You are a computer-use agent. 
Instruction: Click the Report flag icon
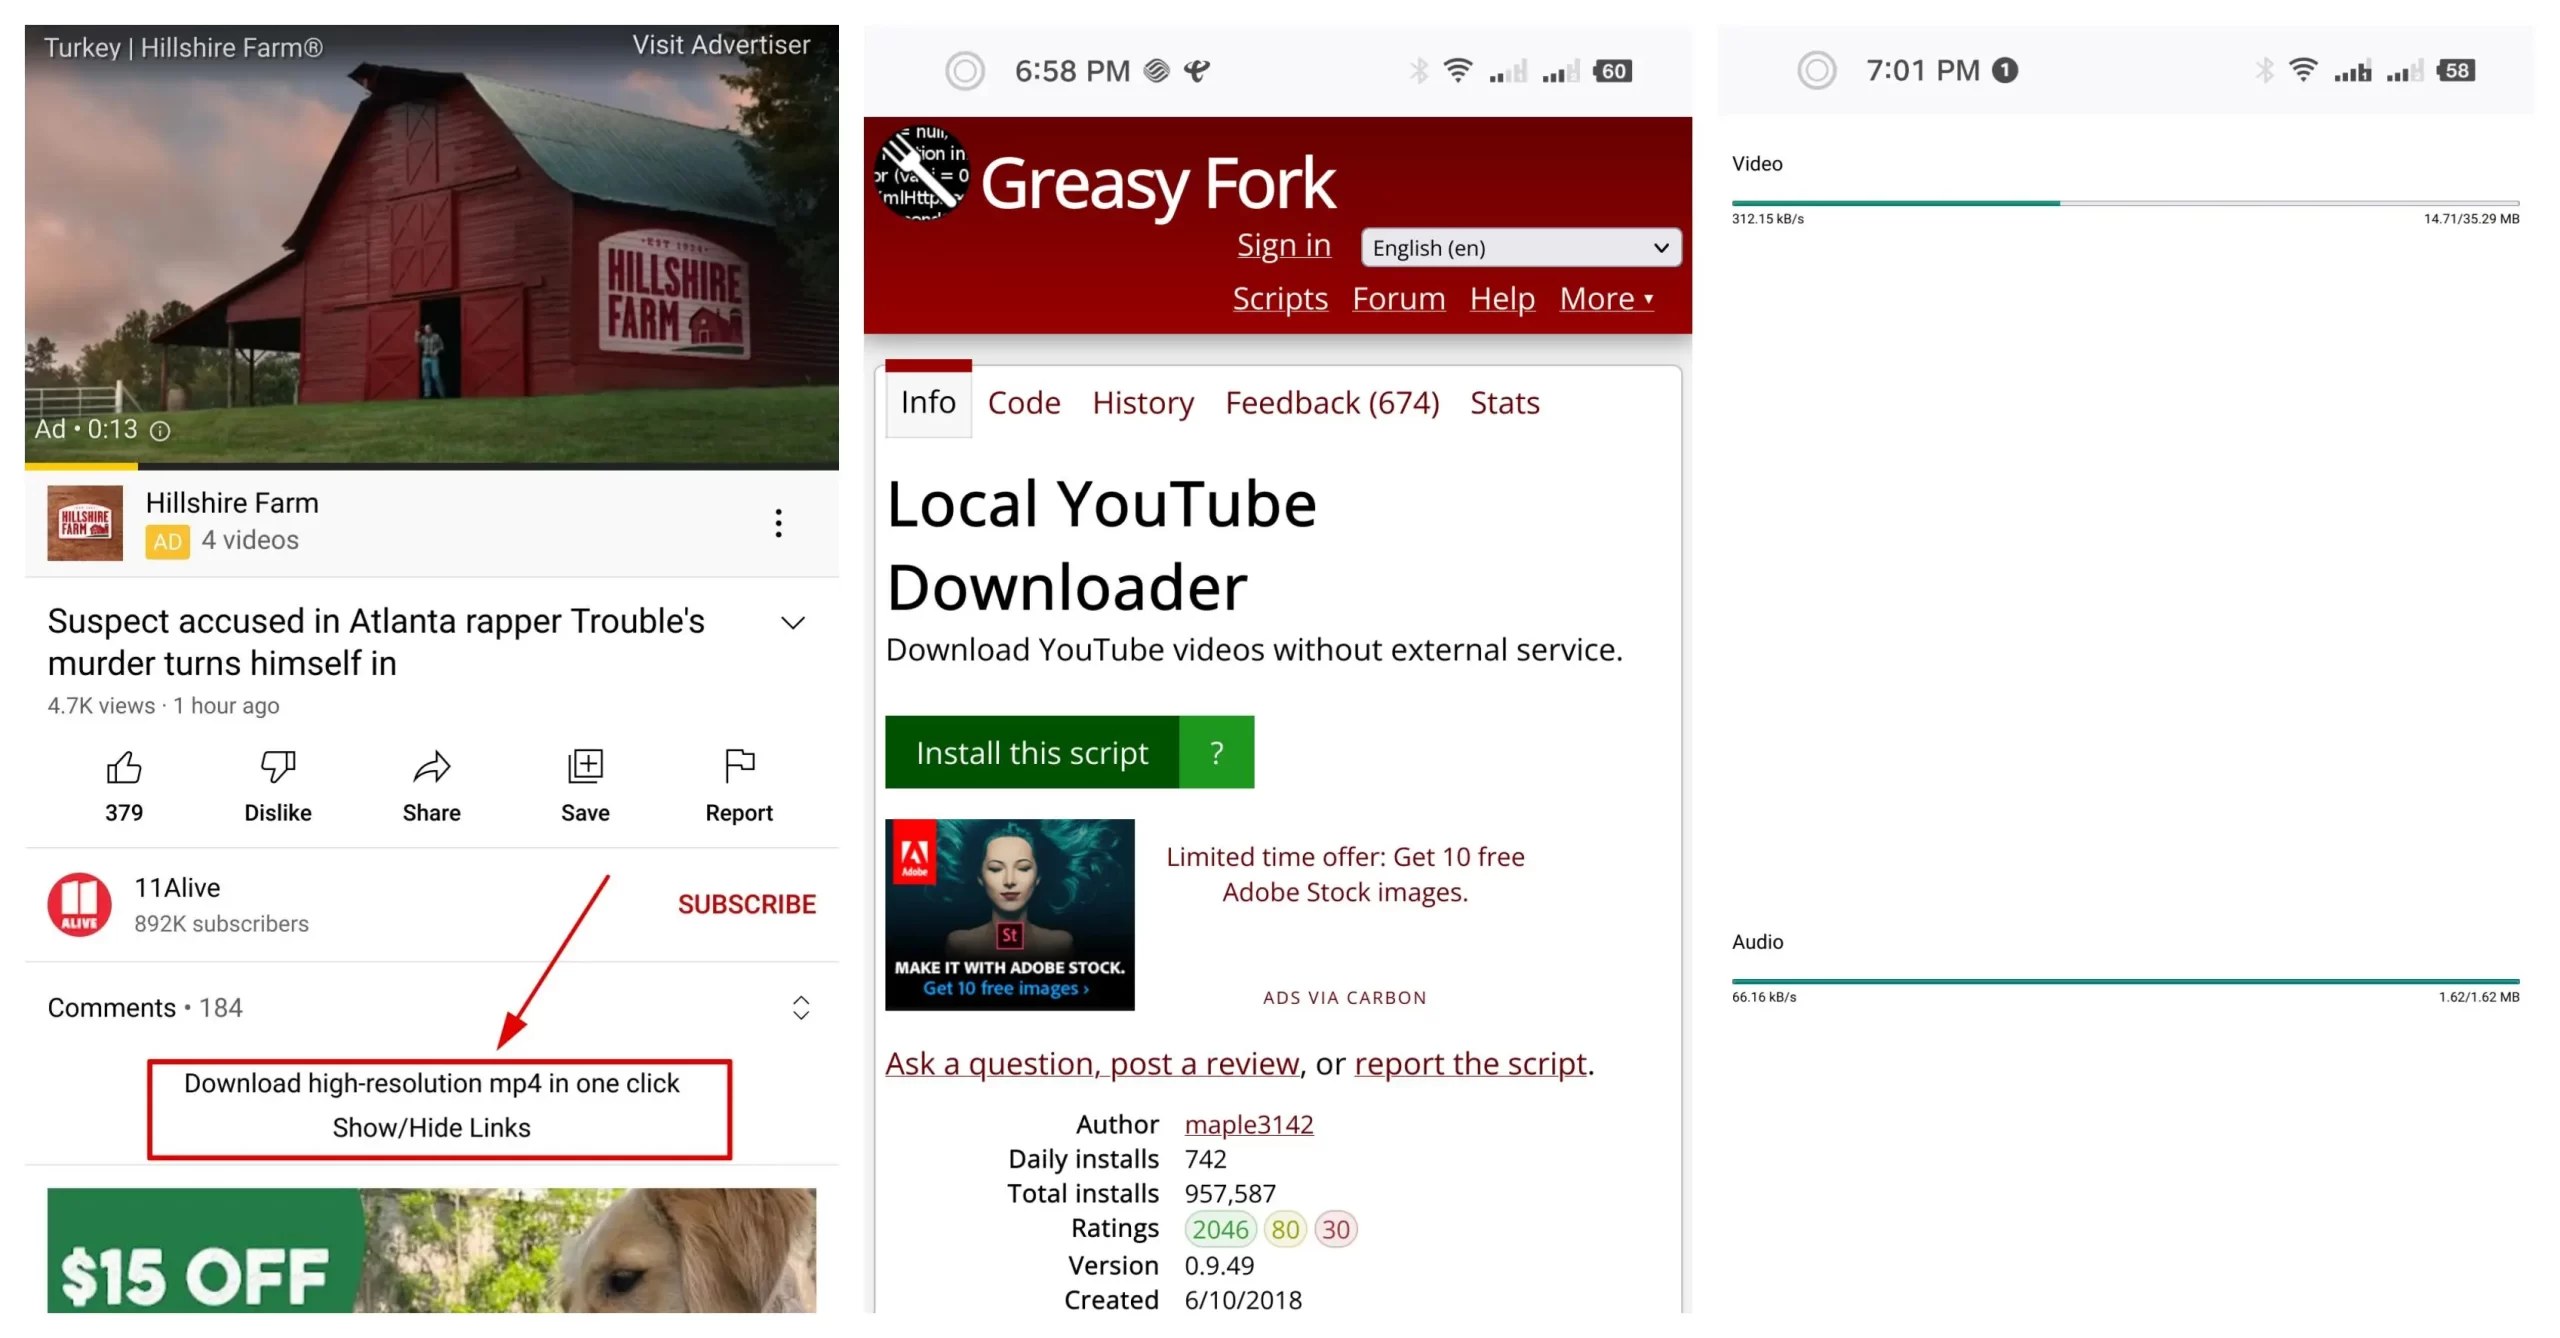[738, 766]
